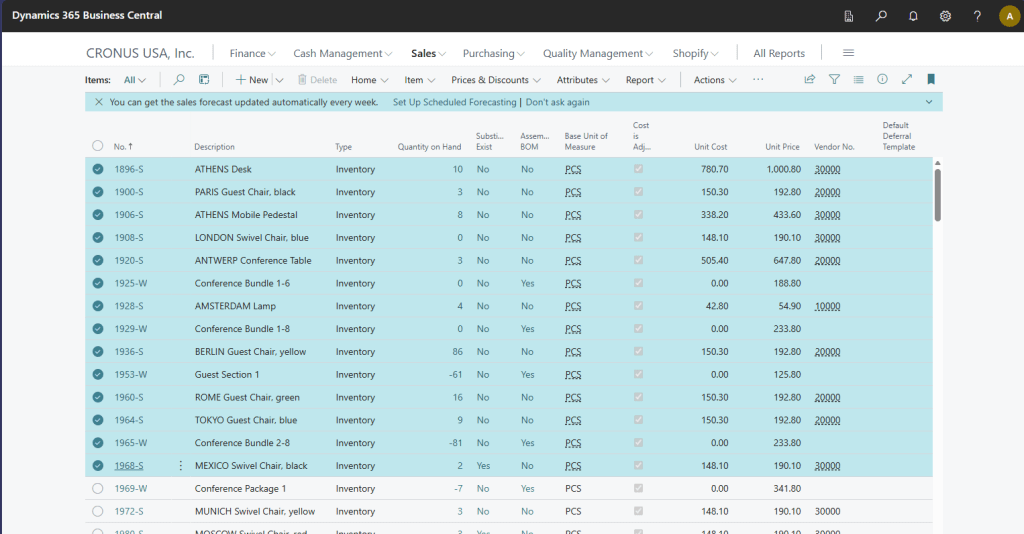Expand the All views filter dropdown
The image size is (1024, 534).
pos(135,80)
